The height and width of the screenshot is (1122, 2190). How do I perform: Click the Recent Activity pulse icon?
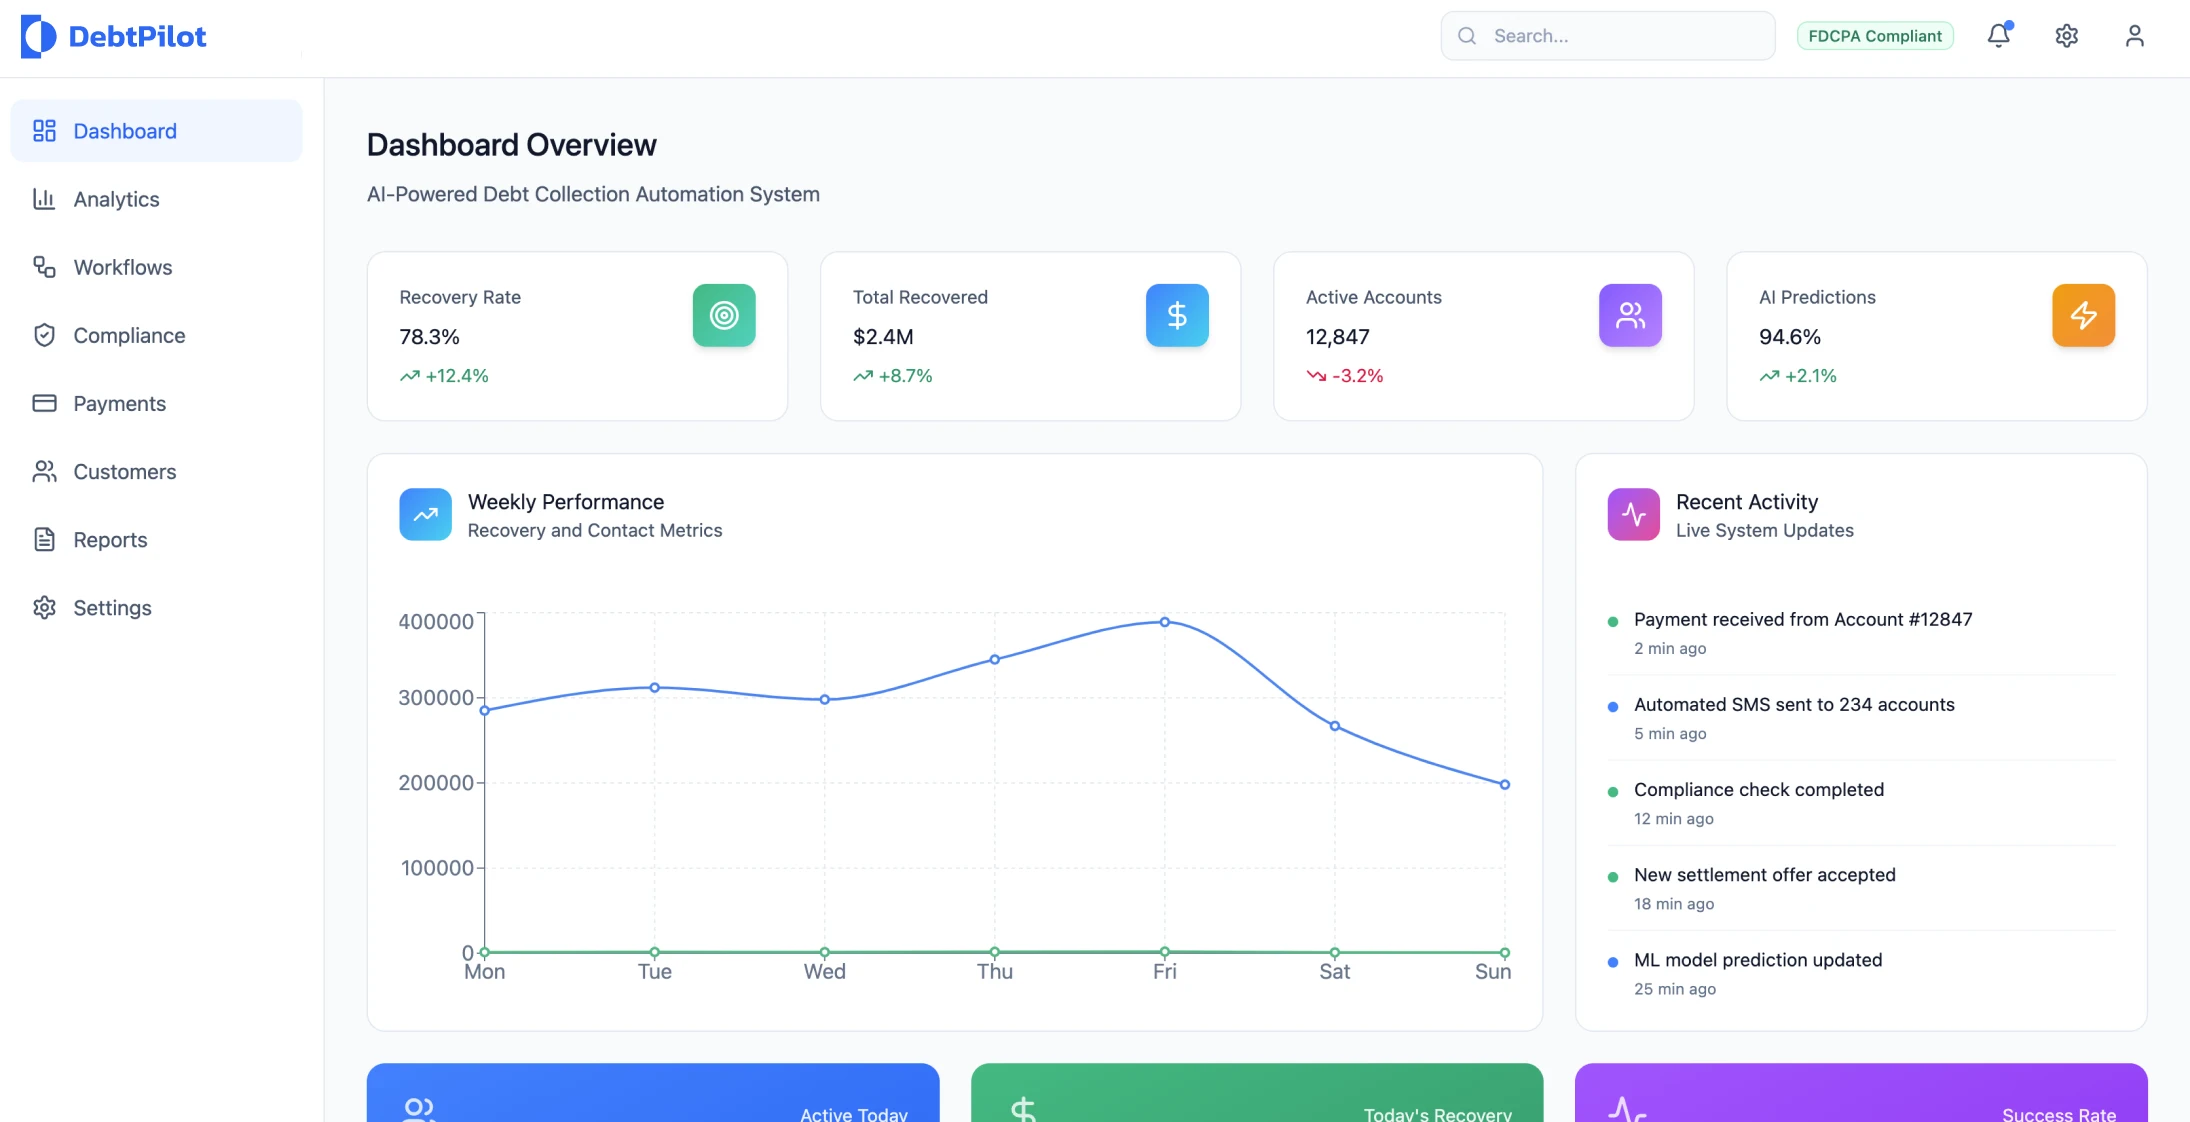(x=1633, y=514)
